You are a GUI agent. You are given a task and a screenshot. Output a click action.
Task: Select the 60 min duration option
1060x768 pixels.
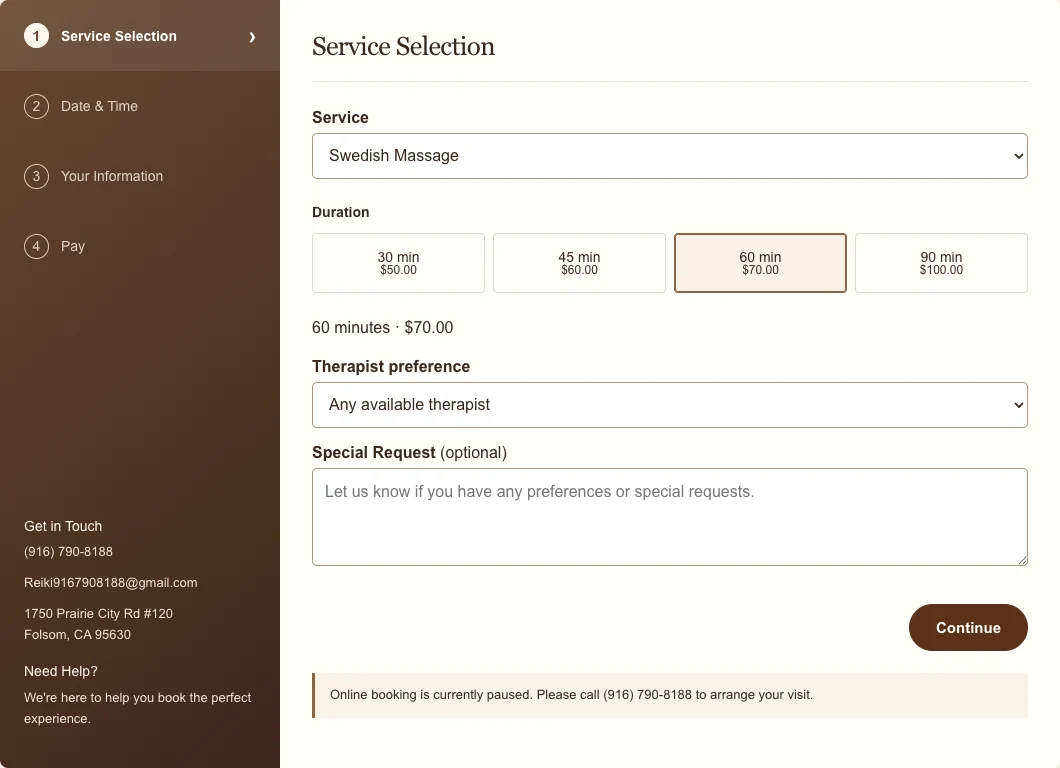pyautogui.click(x=761, y=263)
